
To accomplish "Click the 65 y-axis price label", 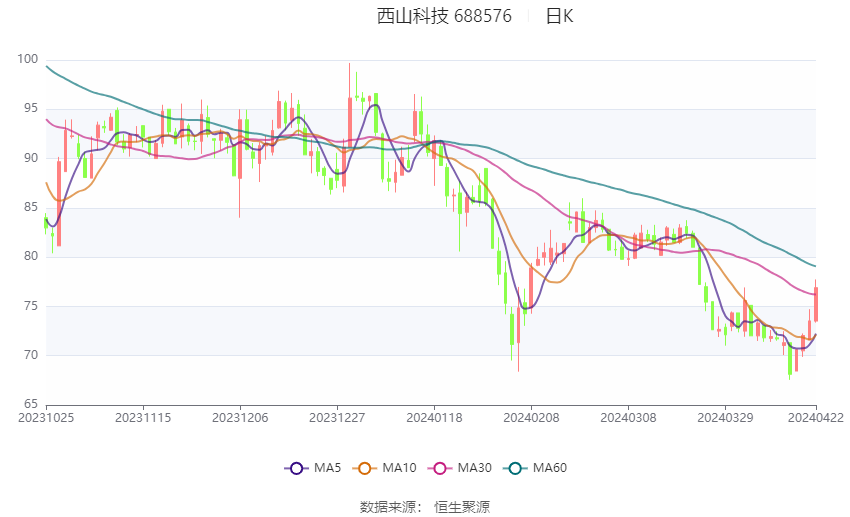I will coord(31,404).
